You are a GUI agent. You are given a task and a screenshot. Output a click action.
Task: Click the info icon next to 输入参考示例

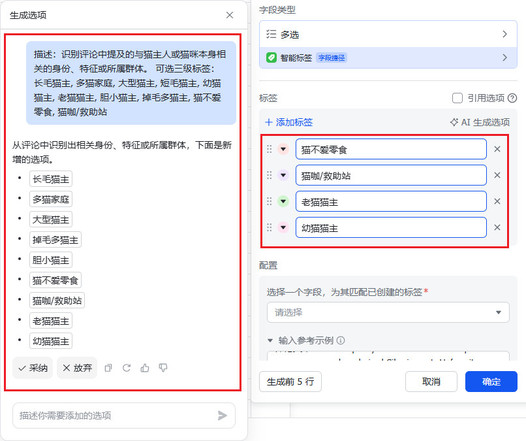click(340, 341)
